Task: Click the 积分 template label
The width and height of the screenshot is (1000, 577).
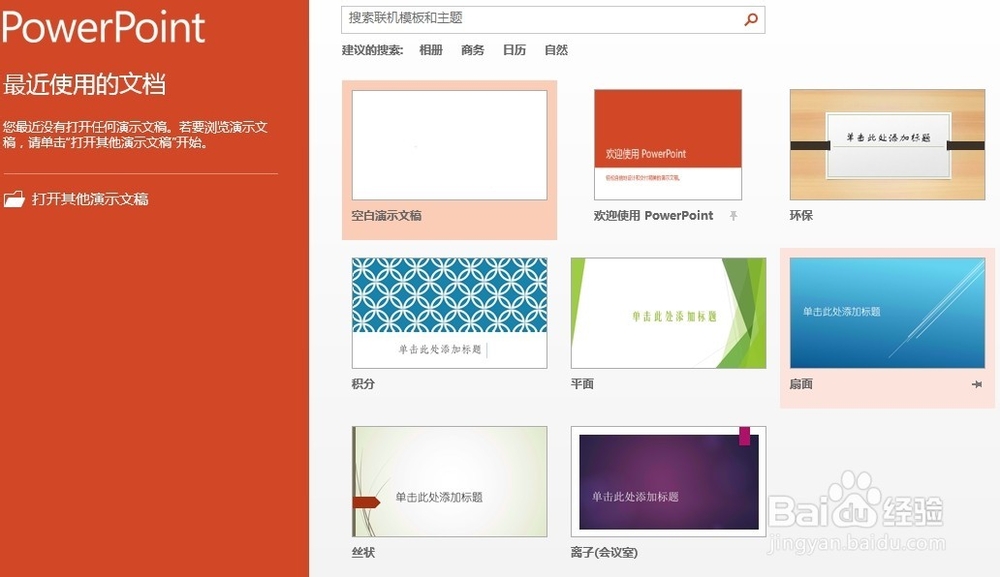Action: [363, 384]
